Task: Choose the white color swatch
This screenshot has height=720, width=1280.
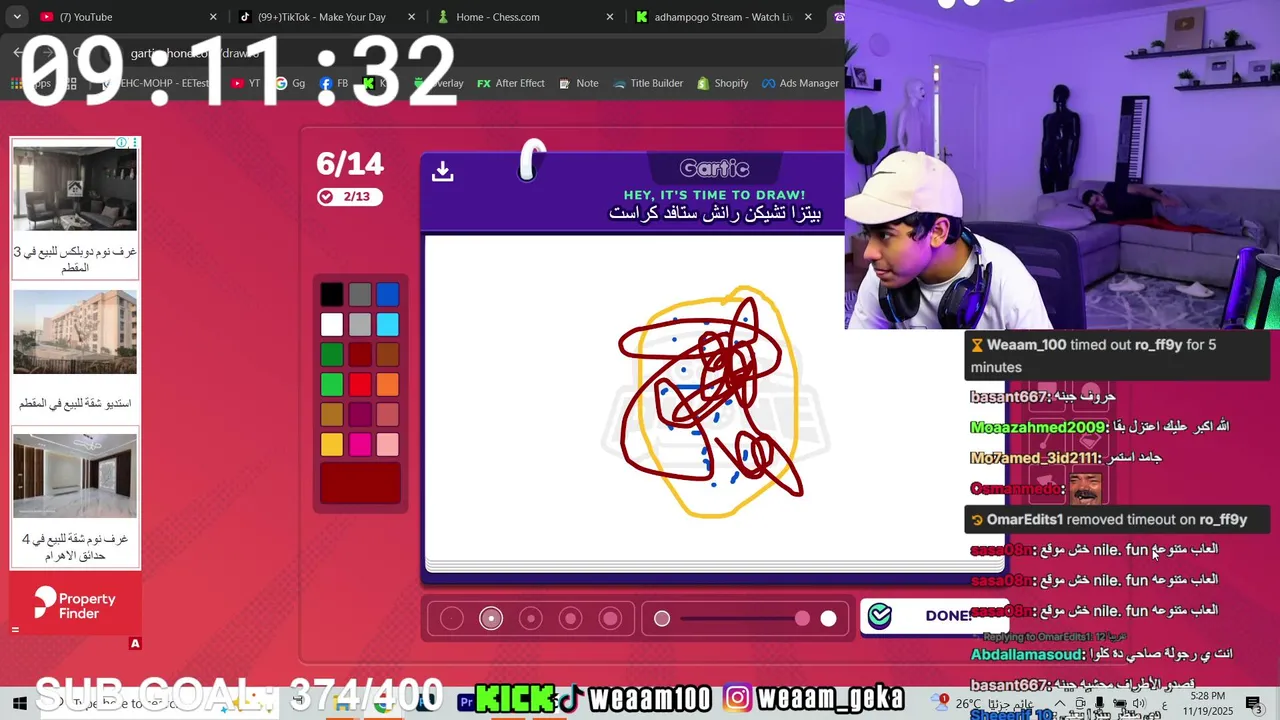Action: pos(332,324)
